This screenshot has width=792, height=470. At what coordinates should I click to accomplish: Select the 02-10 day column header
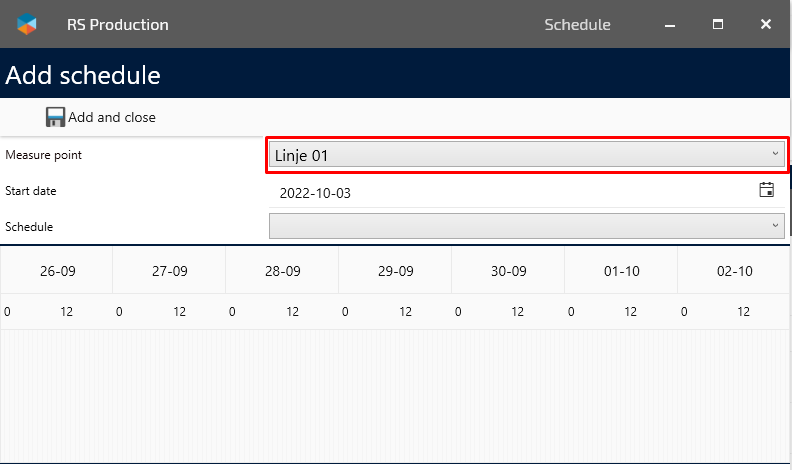[x=735, y=271]
